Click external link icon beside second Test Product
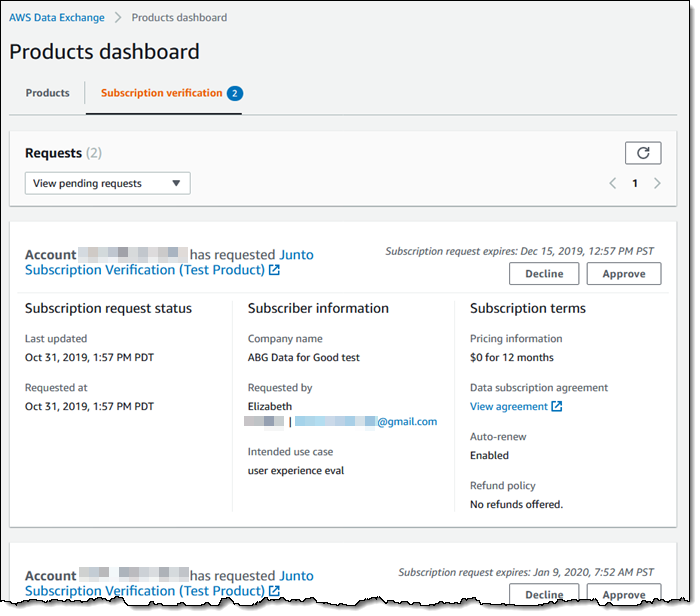The height and width of the screenshot is (616, 700). pyautogui.click(x=275, y=592)
